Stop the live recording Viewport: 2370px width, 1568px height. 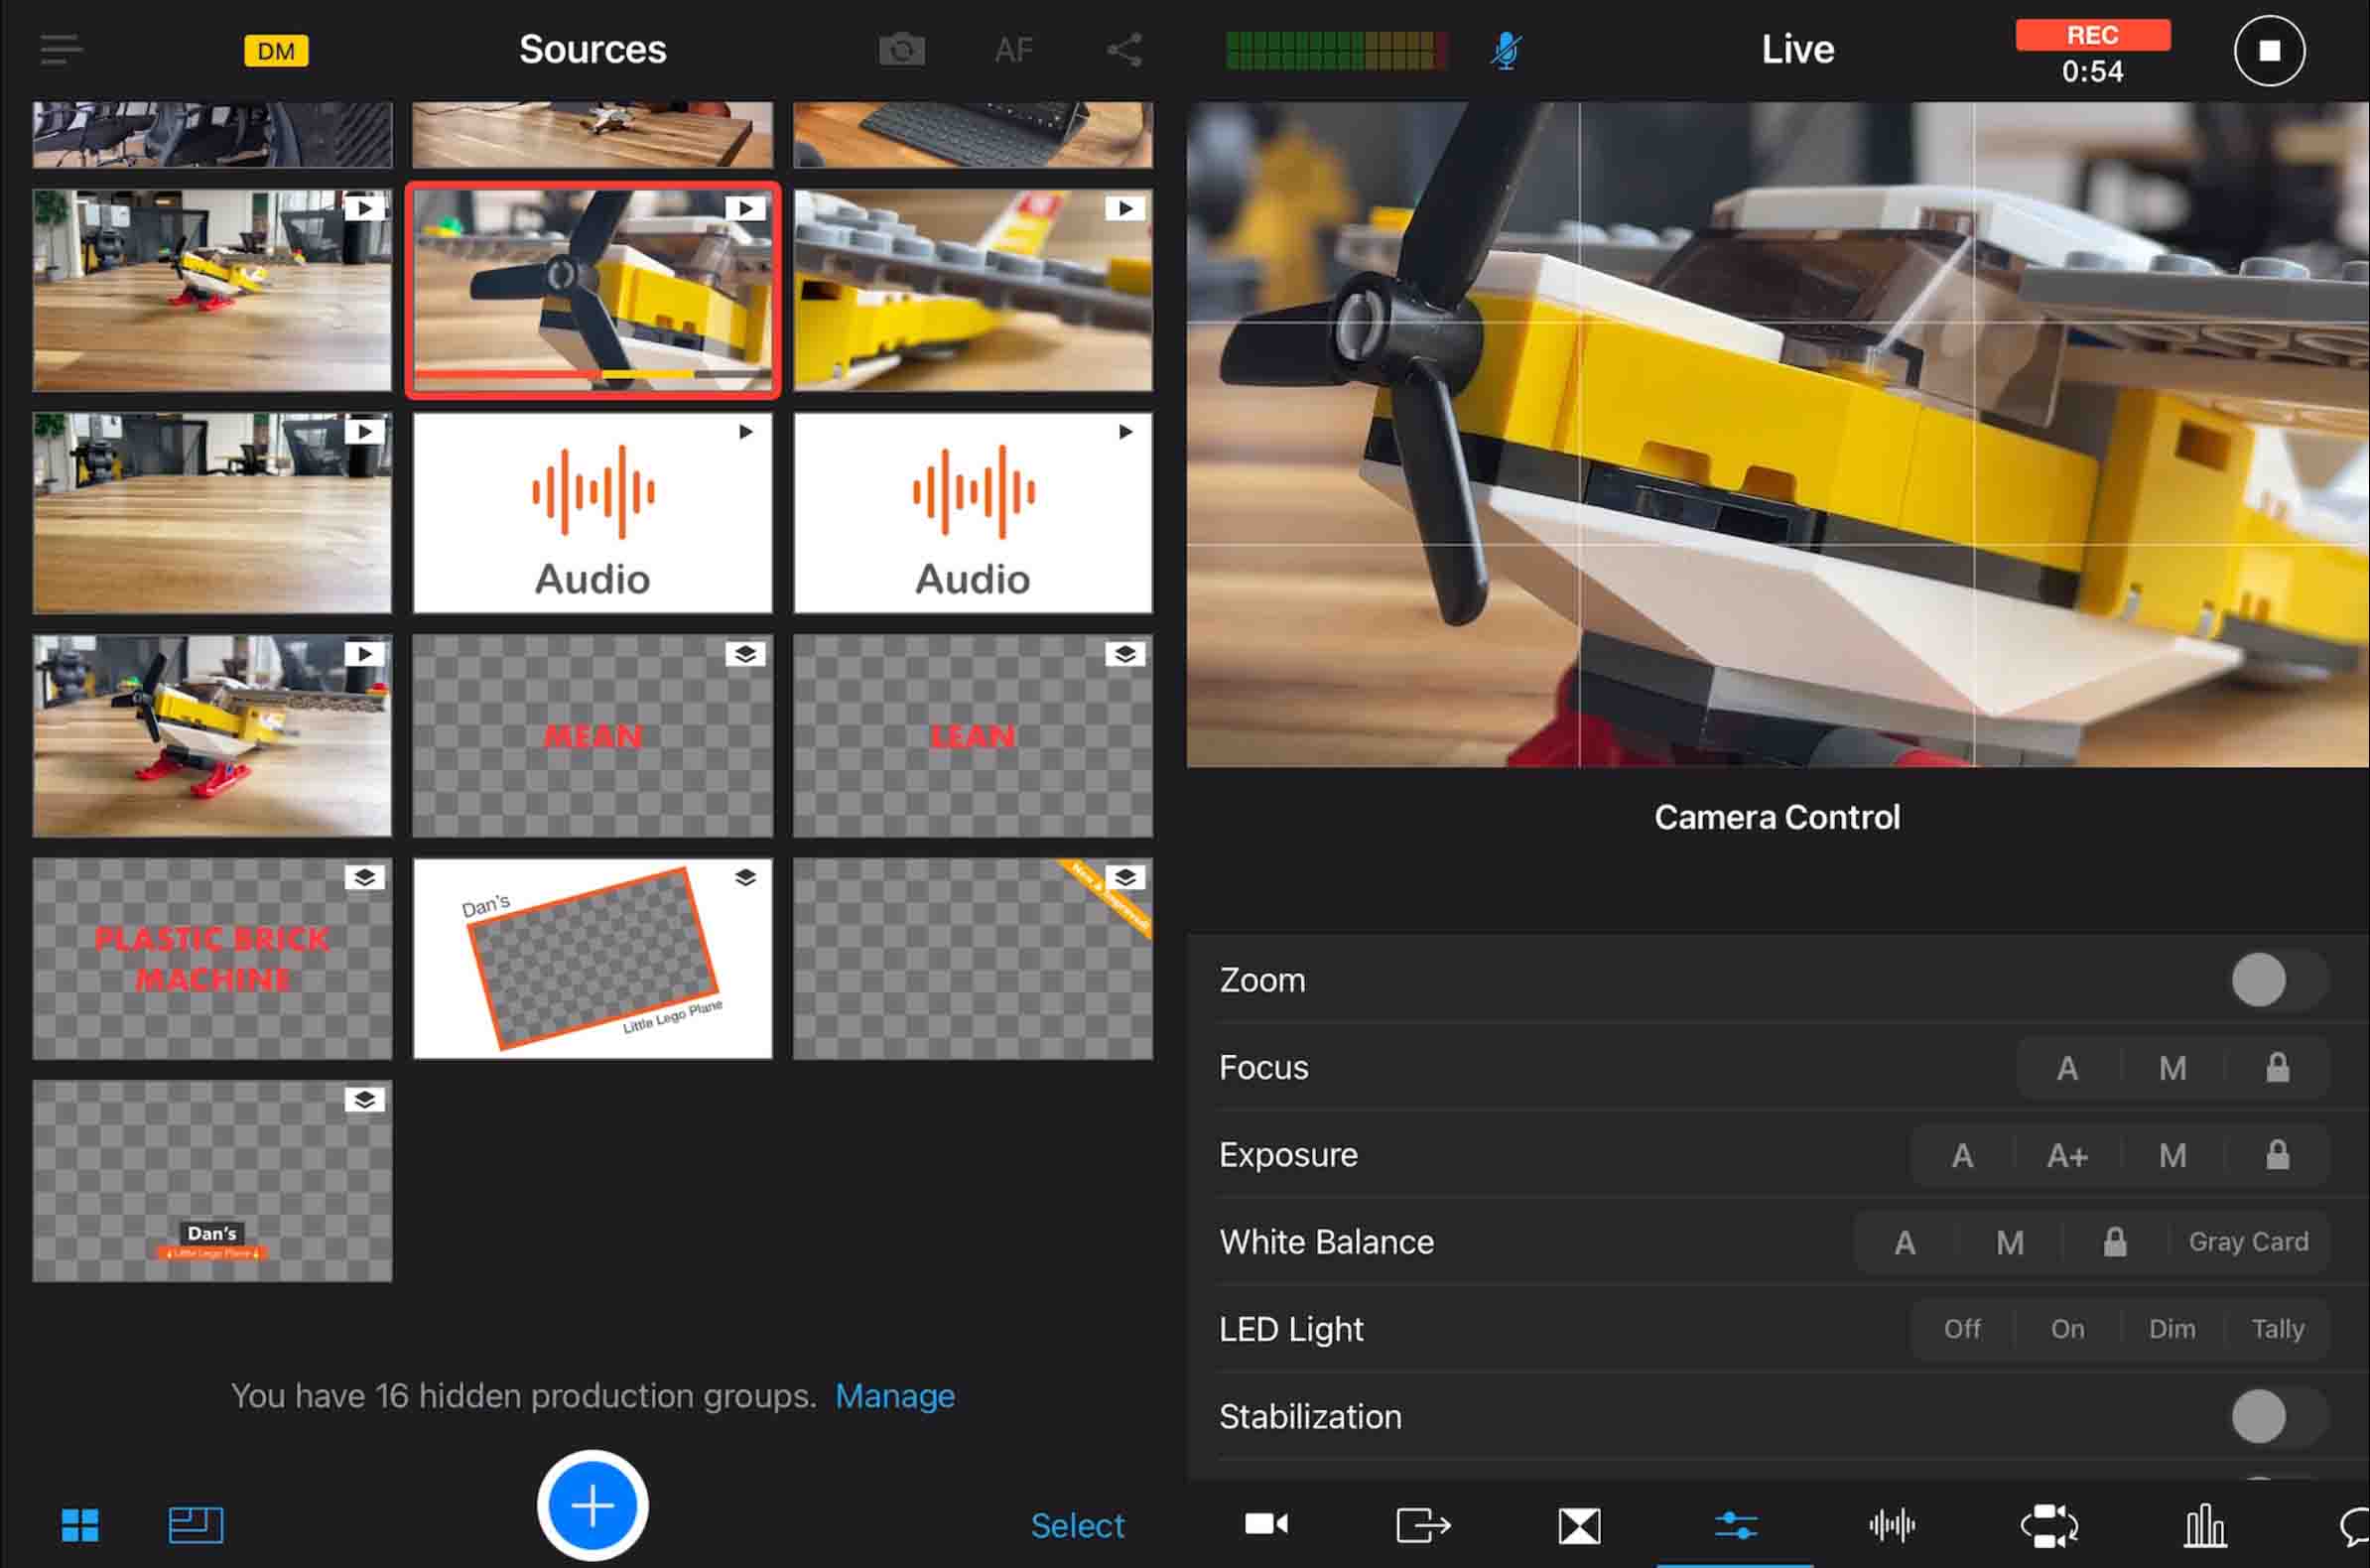(x=2268, y=51)
